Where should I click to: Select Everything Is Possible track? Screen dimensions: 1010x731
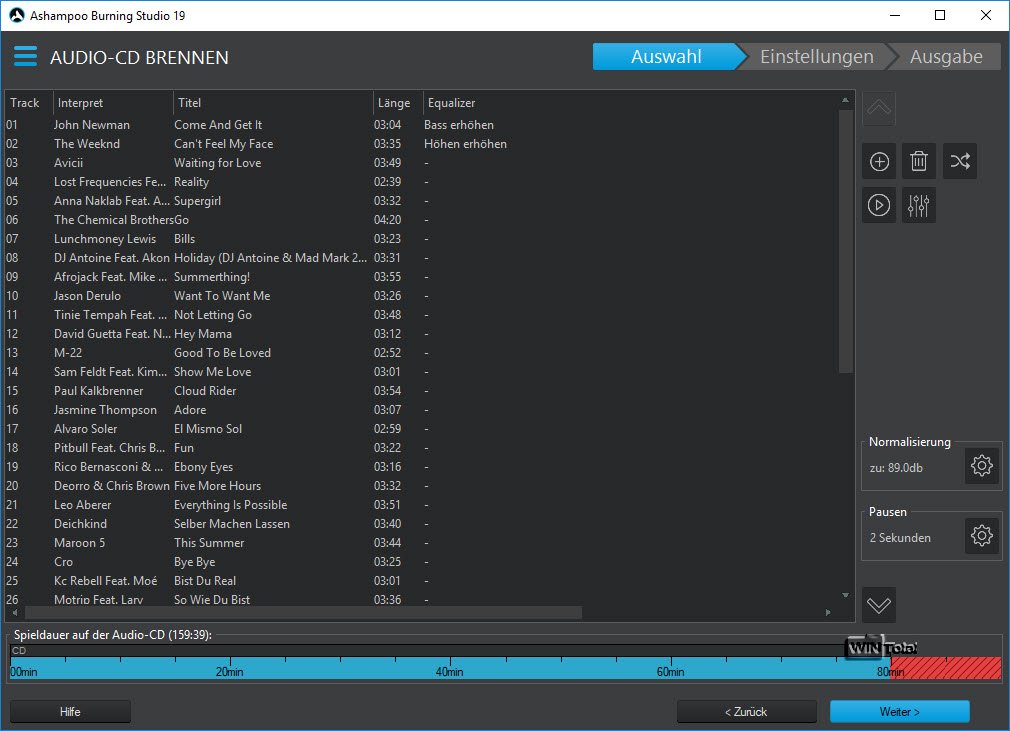(x=422, y=505)
